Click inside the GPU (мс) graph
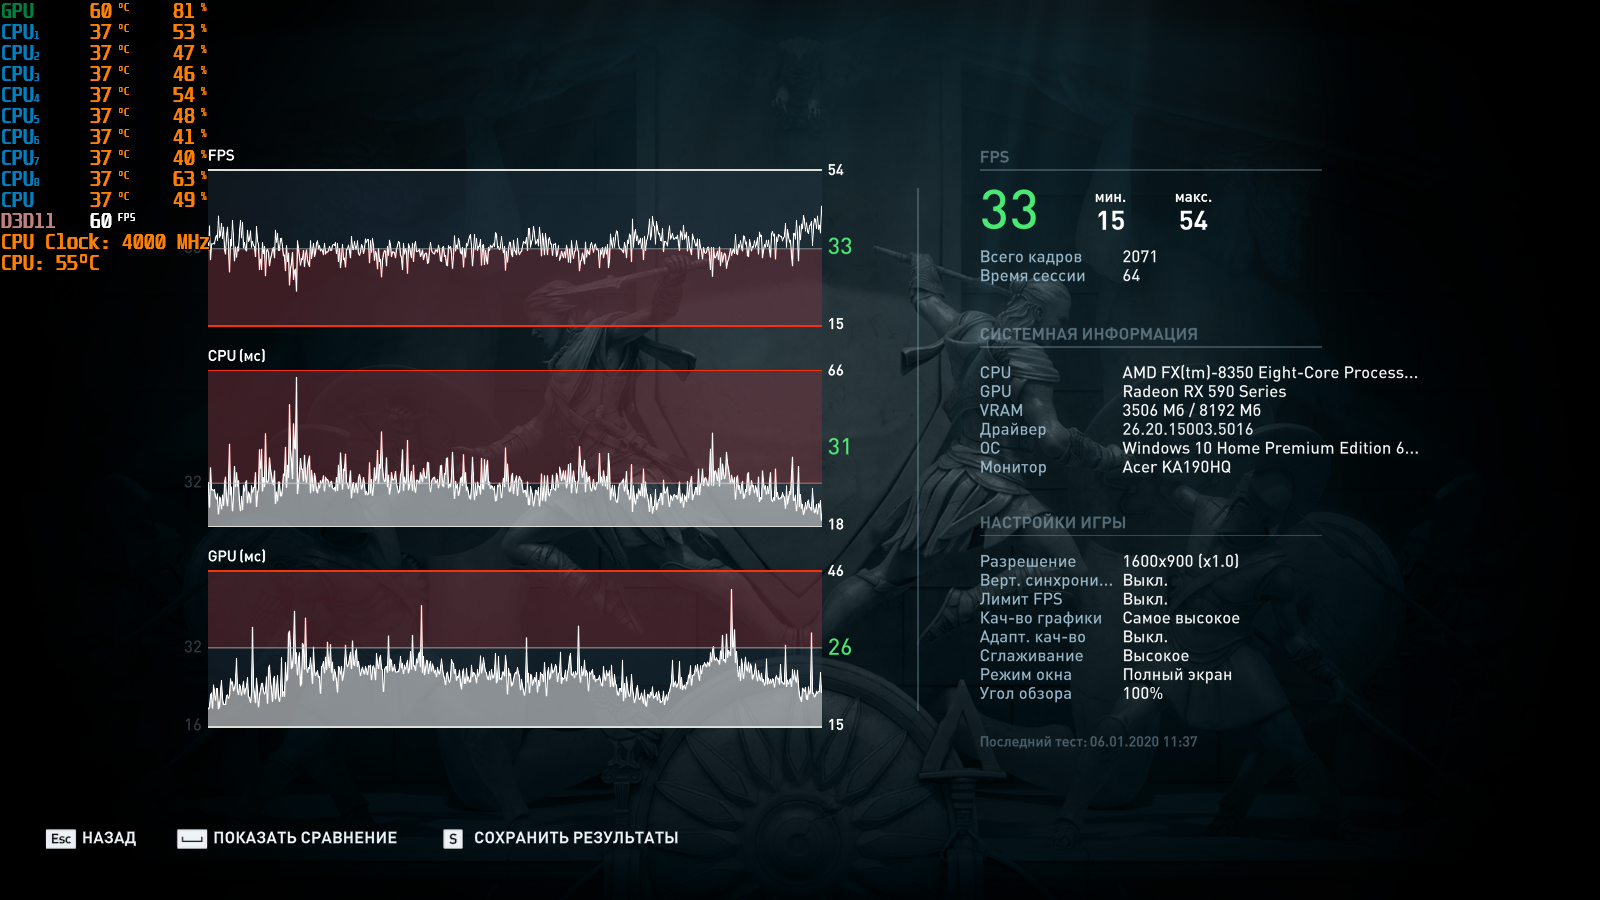Image resolution: width=1600 pixels, height=900 pixels. click(515, 649)
